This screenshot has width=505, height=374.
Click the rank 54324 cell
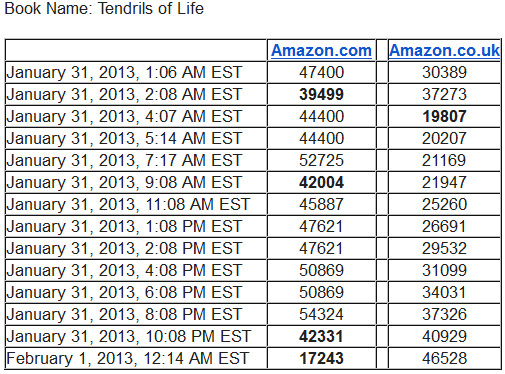point(321,314)
